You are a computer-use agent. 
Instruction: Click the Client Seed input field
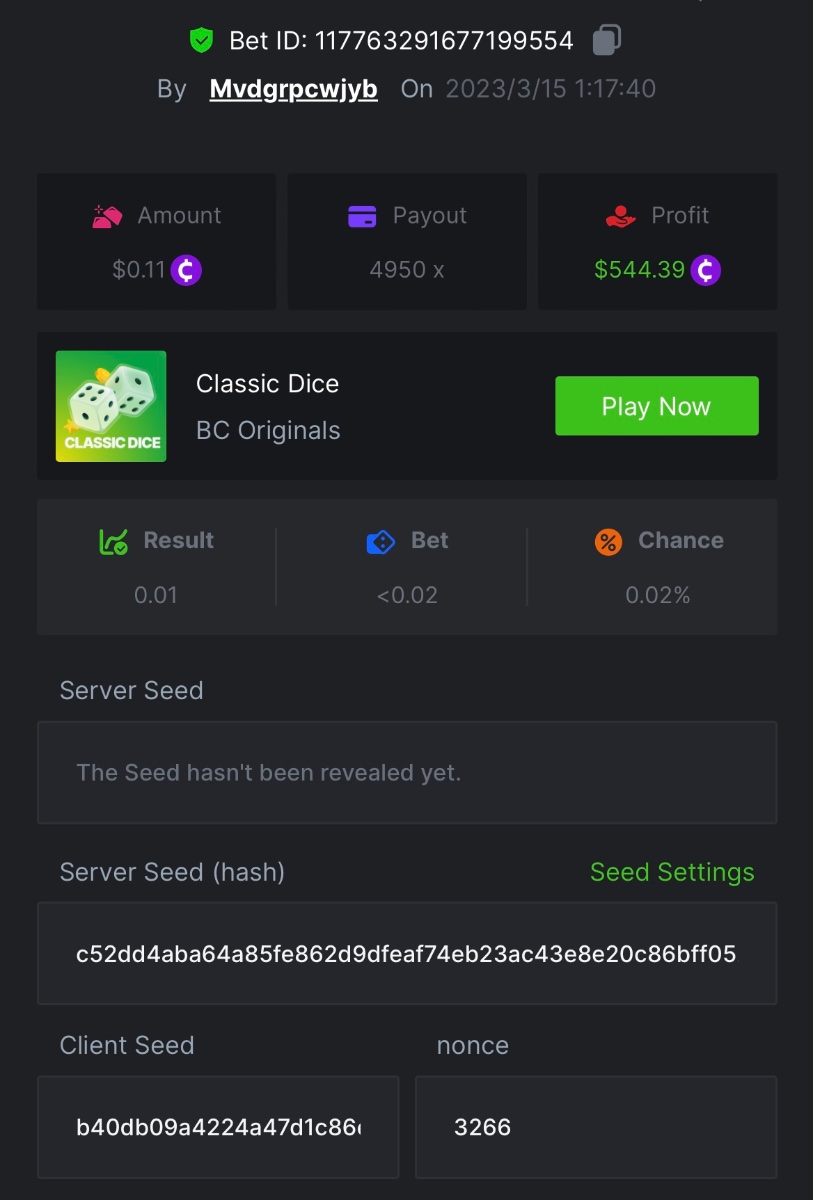pos(218,1127)
